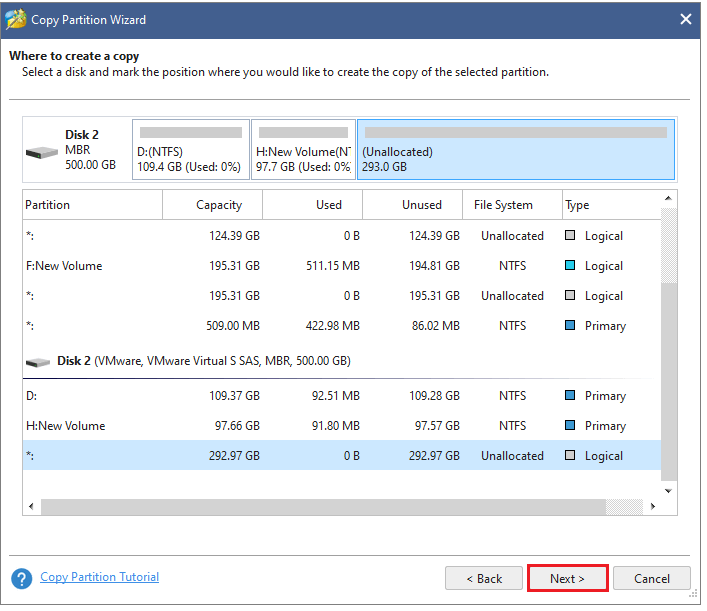Click the 92.51 MB used value
The image size is (707, 611).
(336, 395)
